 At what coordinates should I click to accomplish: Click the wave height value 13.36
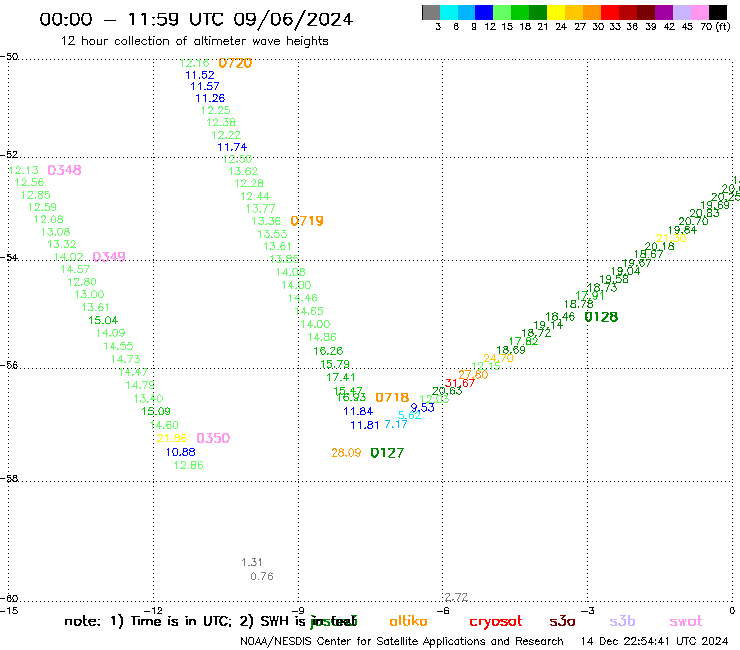coord(266,221)
